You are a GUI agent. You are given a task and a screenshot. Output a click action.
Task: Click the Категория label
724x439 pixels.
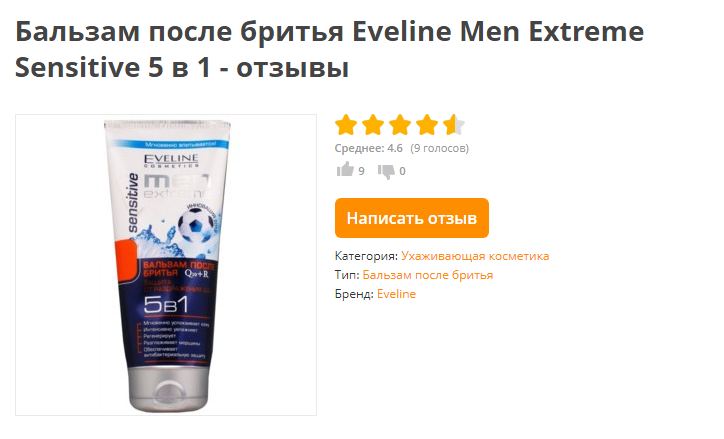pyautogui.click(x=366, y=256)
